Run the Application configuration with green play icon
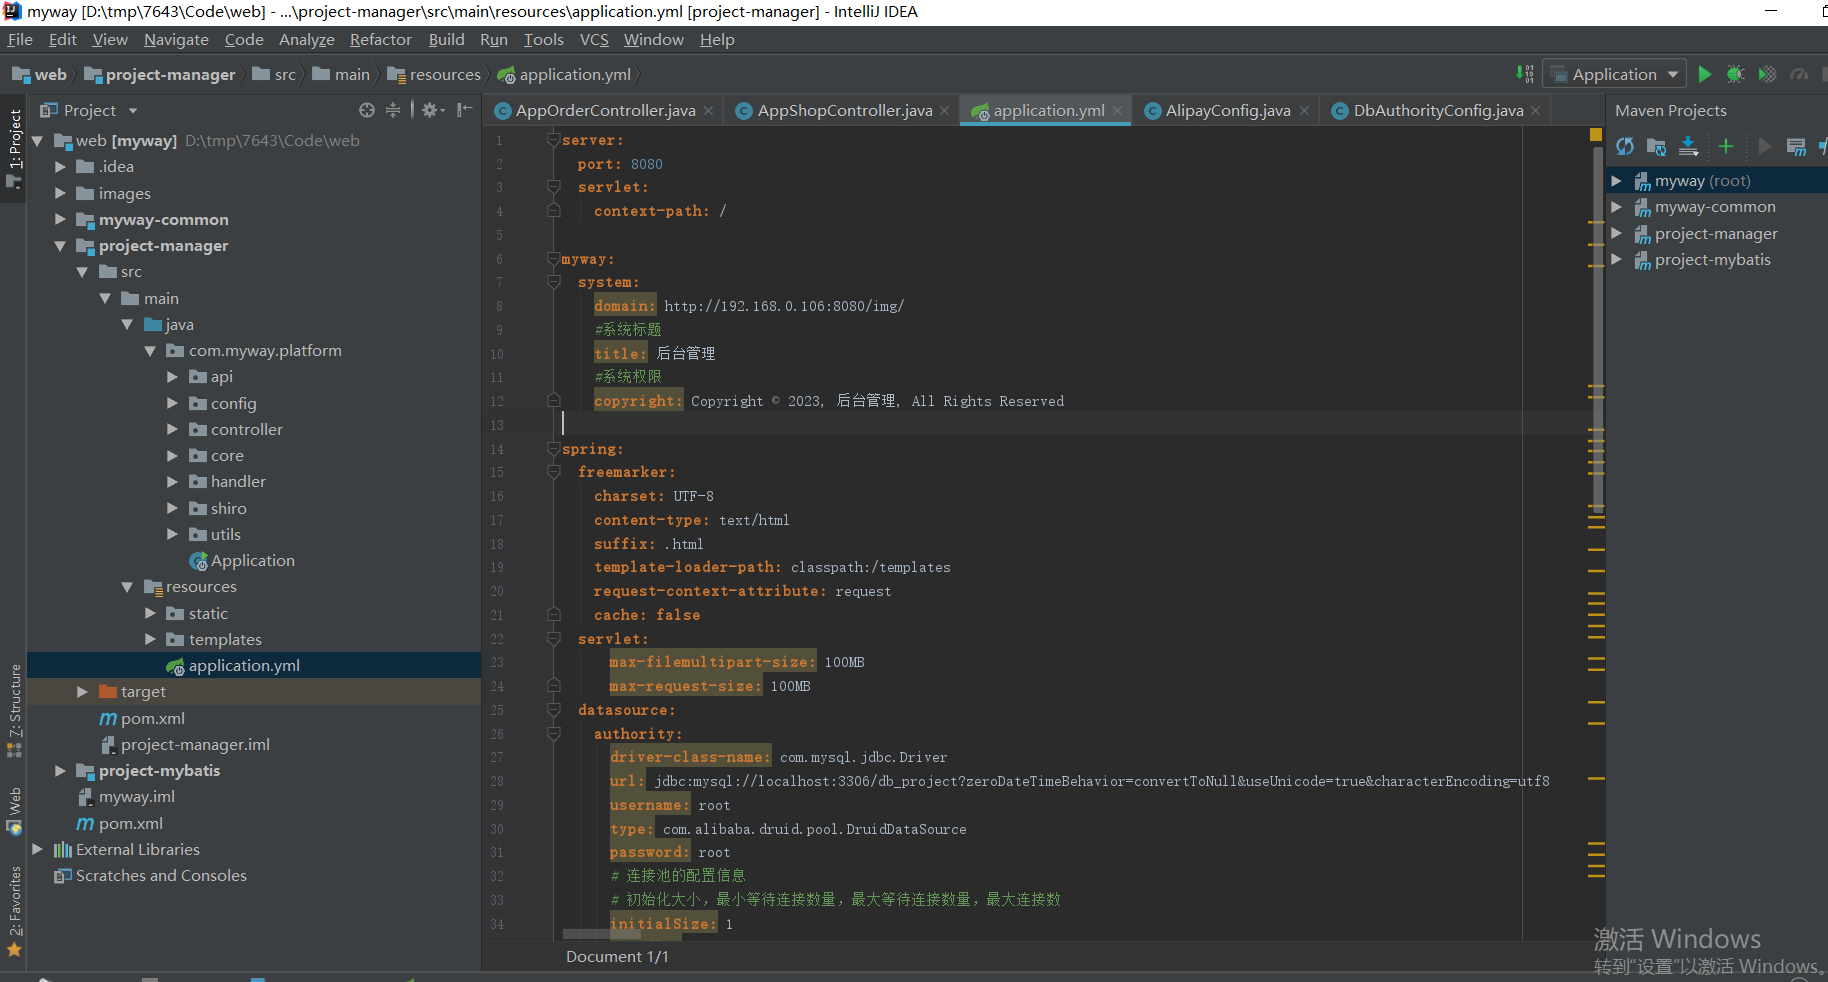 click(x=1705, y=74)
